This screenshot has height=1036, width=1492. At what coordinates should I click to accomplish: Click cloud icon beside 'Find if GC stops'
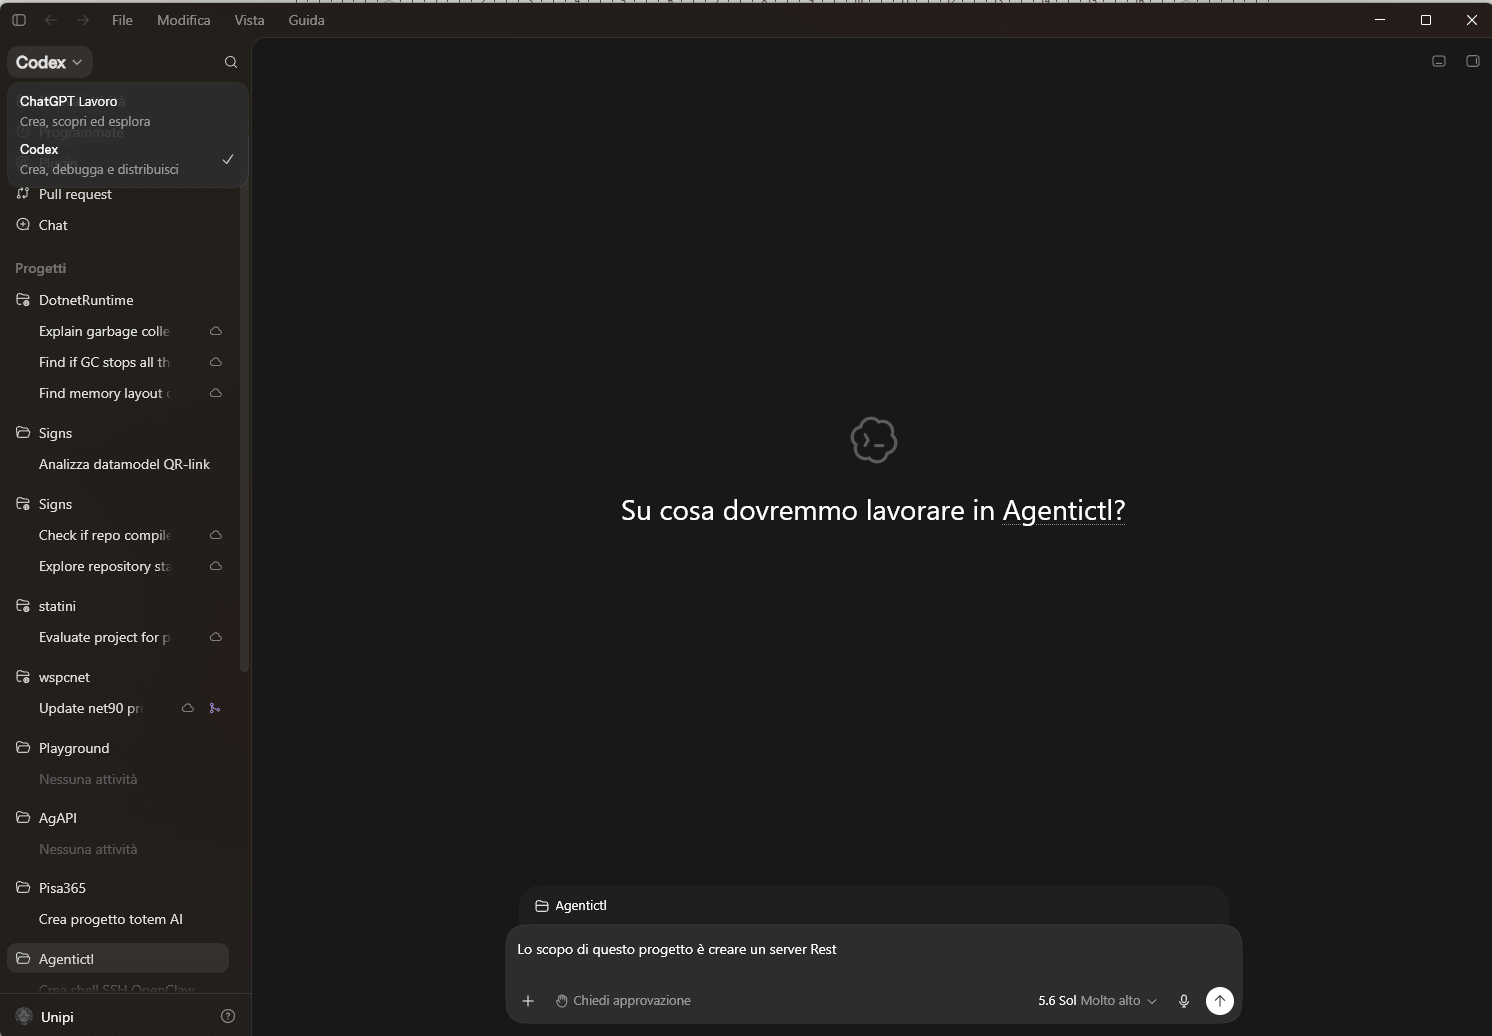[215, 362]
